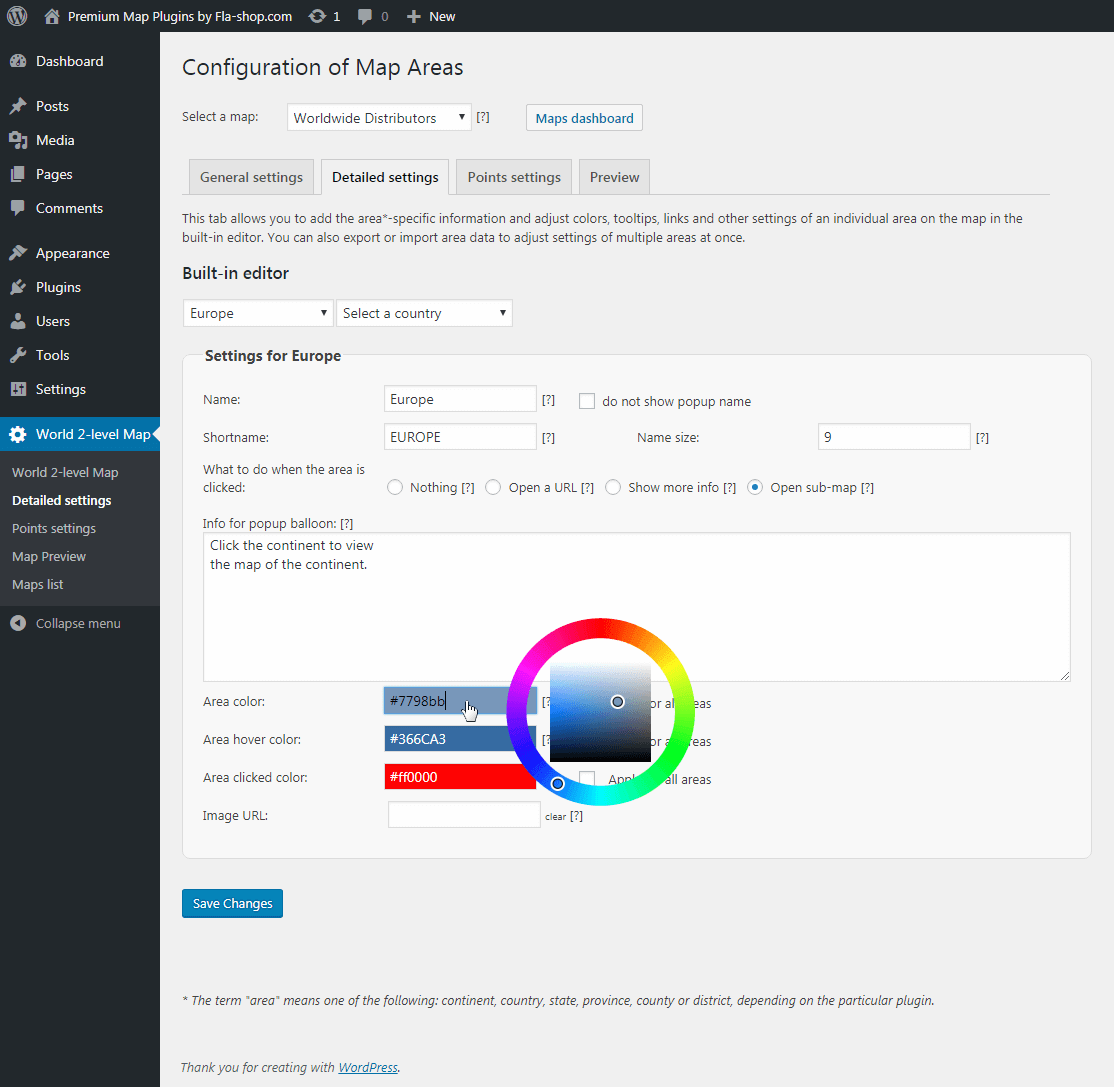Click help marker next to Open sub-map
The image size is (1114, 1087).
tap(867, 487)
